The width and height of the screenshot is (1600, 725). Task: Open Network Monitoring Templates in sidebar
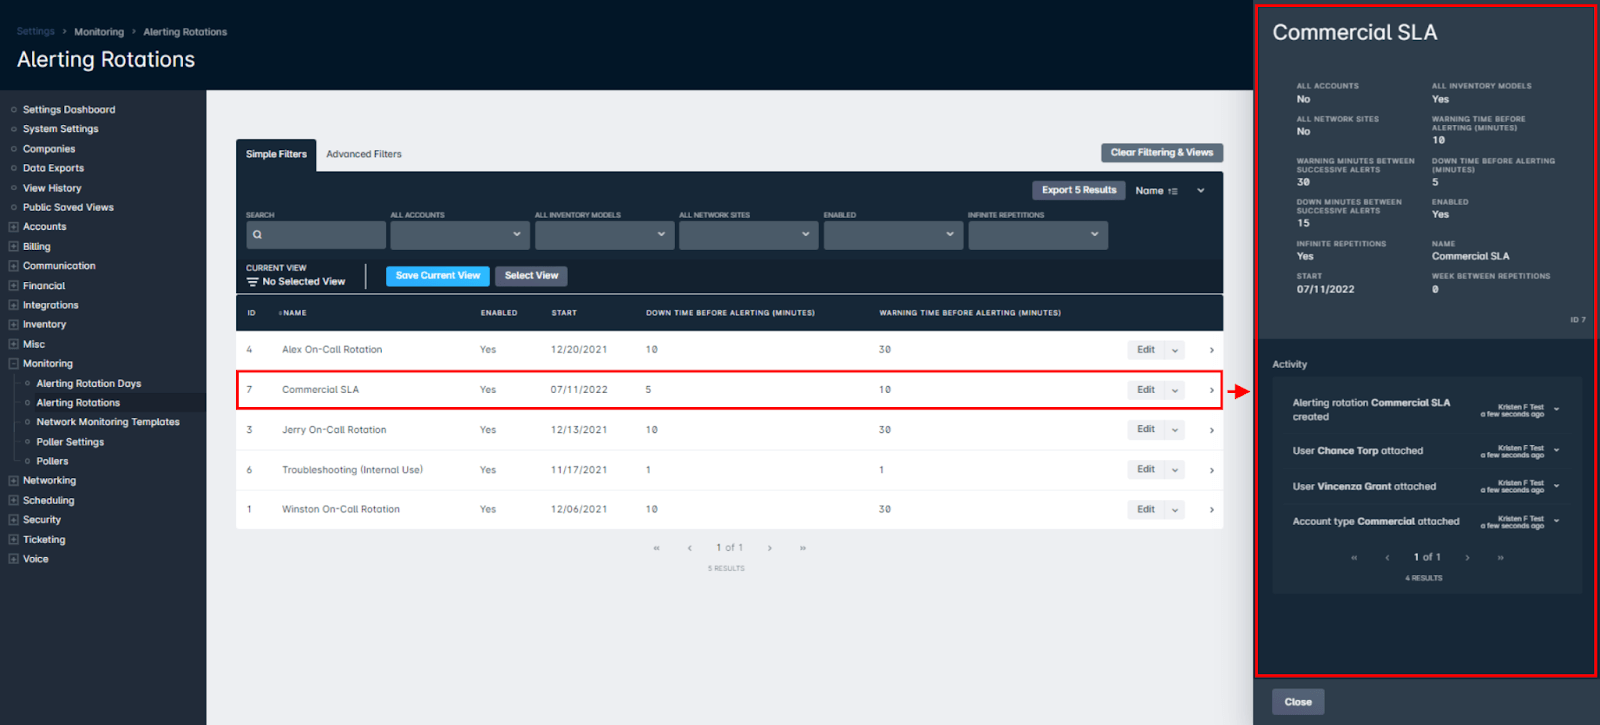(108, 422)
